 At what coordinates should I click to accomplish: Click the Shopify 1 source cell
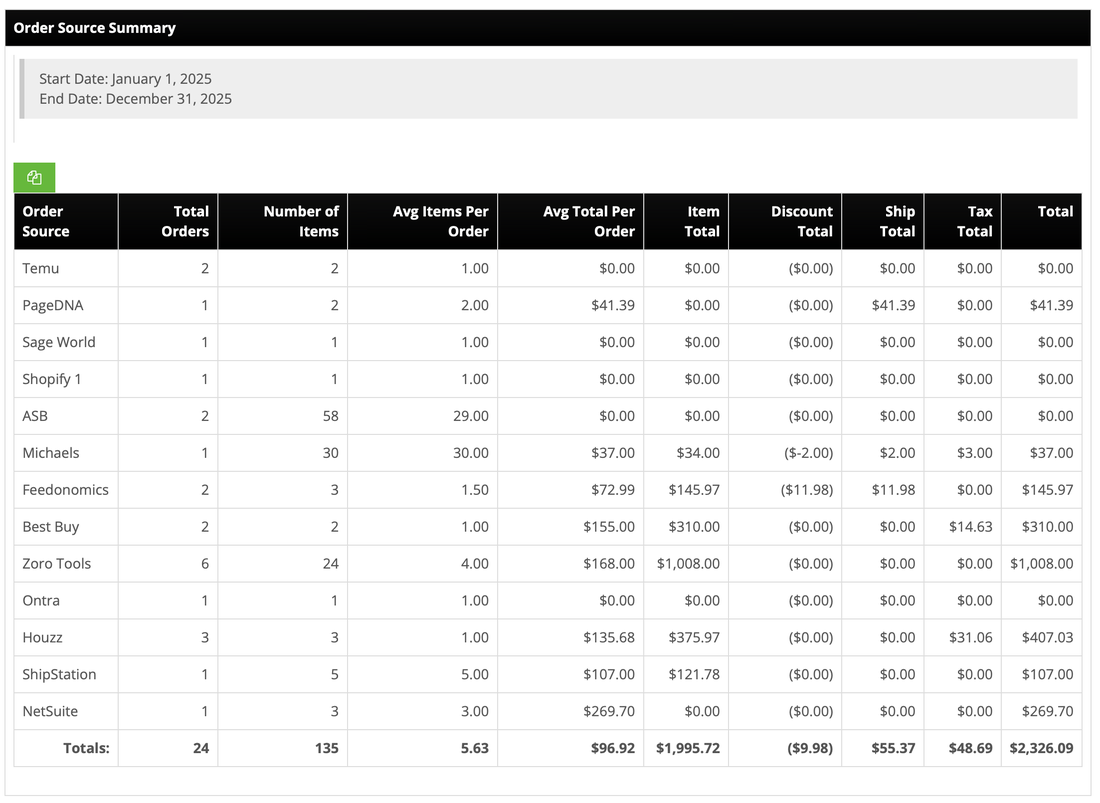tap(66, 379)
